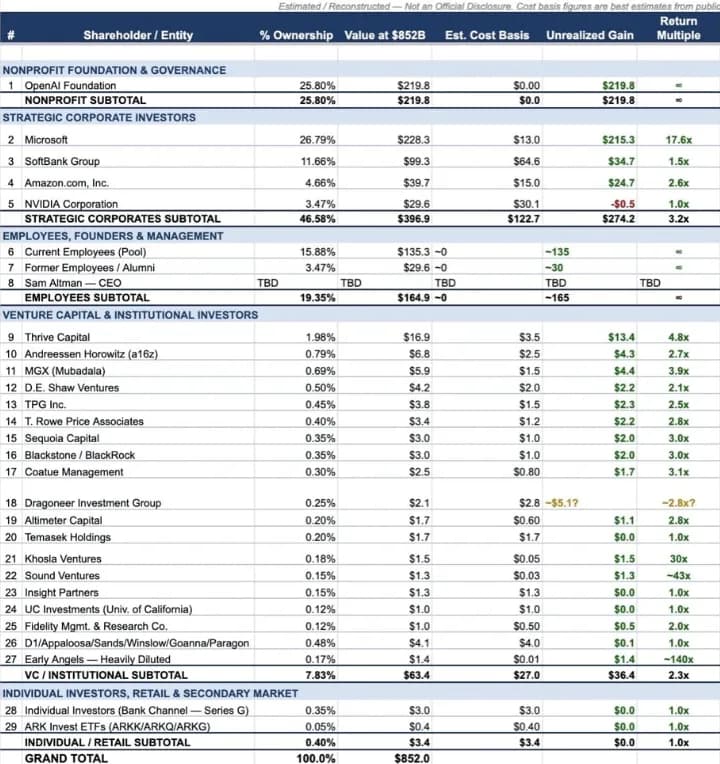The width and height of the screenshot is (720, 764).
Task: Click the 'Altimeter Capital' cell
Action: tap(63, 520)
